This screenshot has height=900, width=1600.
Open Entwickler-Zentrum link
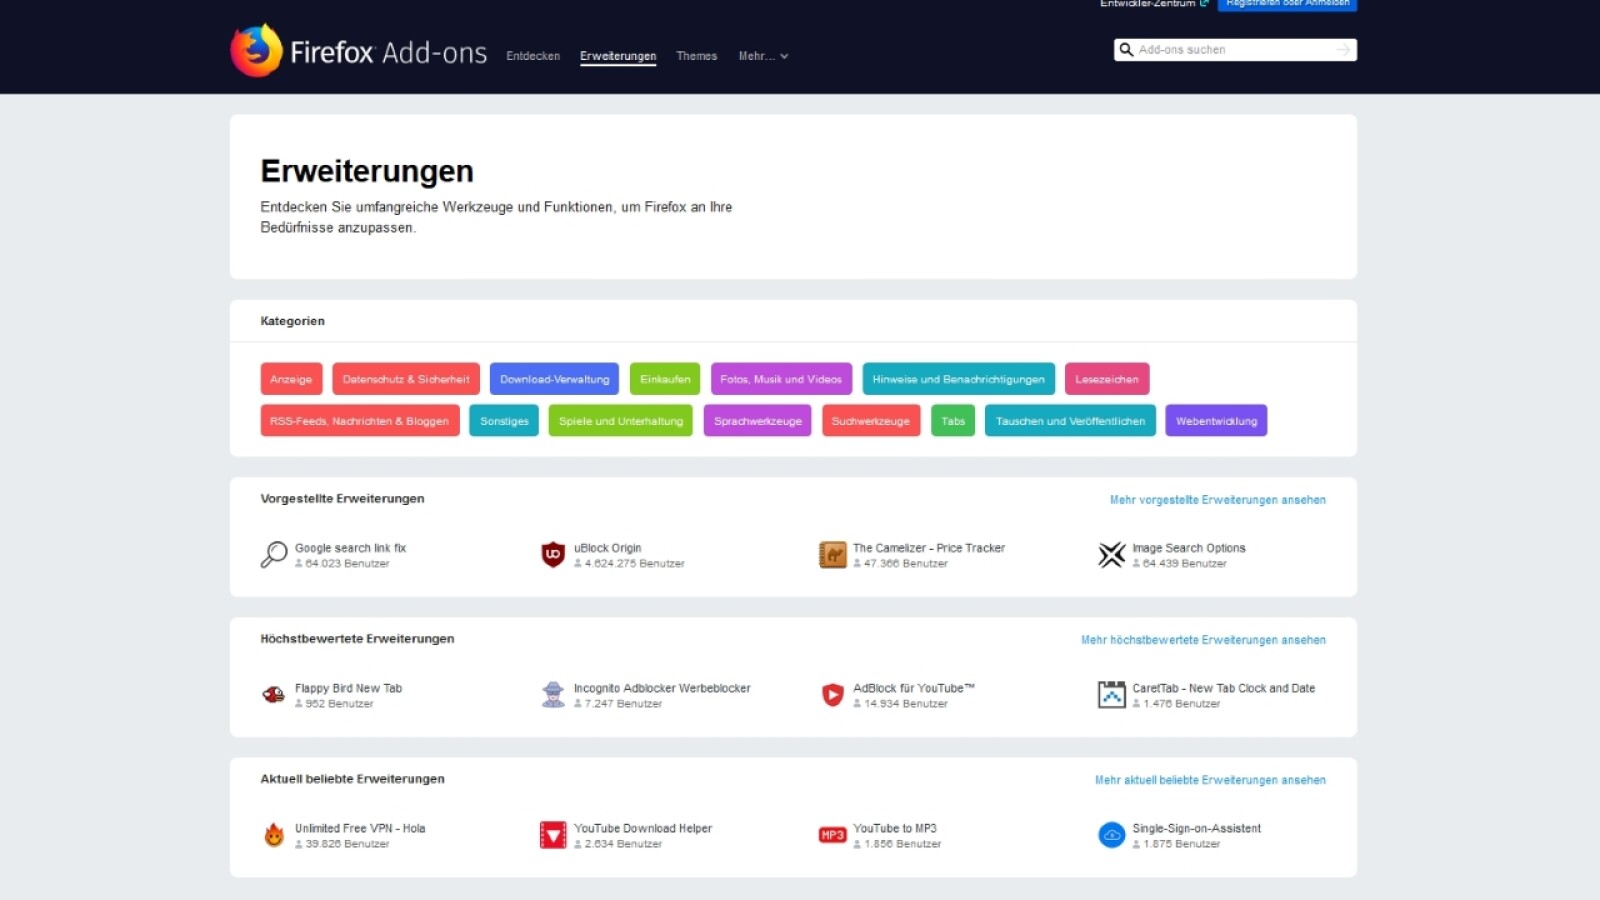1154,4
